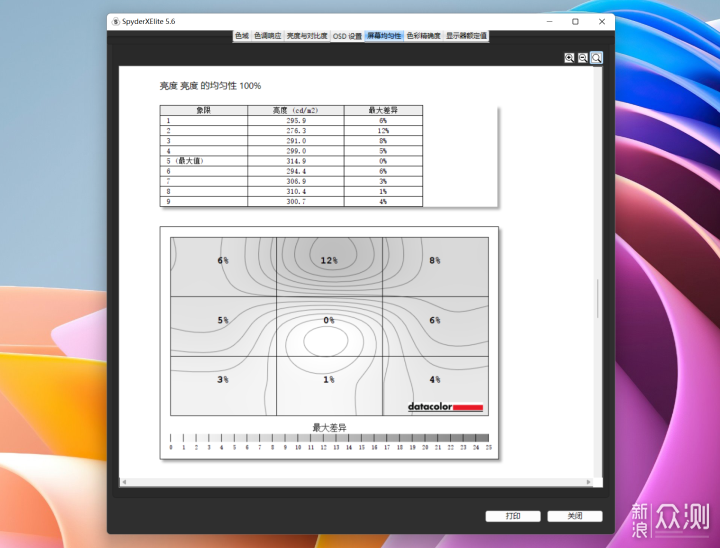This screenshot has width=720, height=548.
Task: Click the 4% label in the uniformity map
Action: (435, 379)
